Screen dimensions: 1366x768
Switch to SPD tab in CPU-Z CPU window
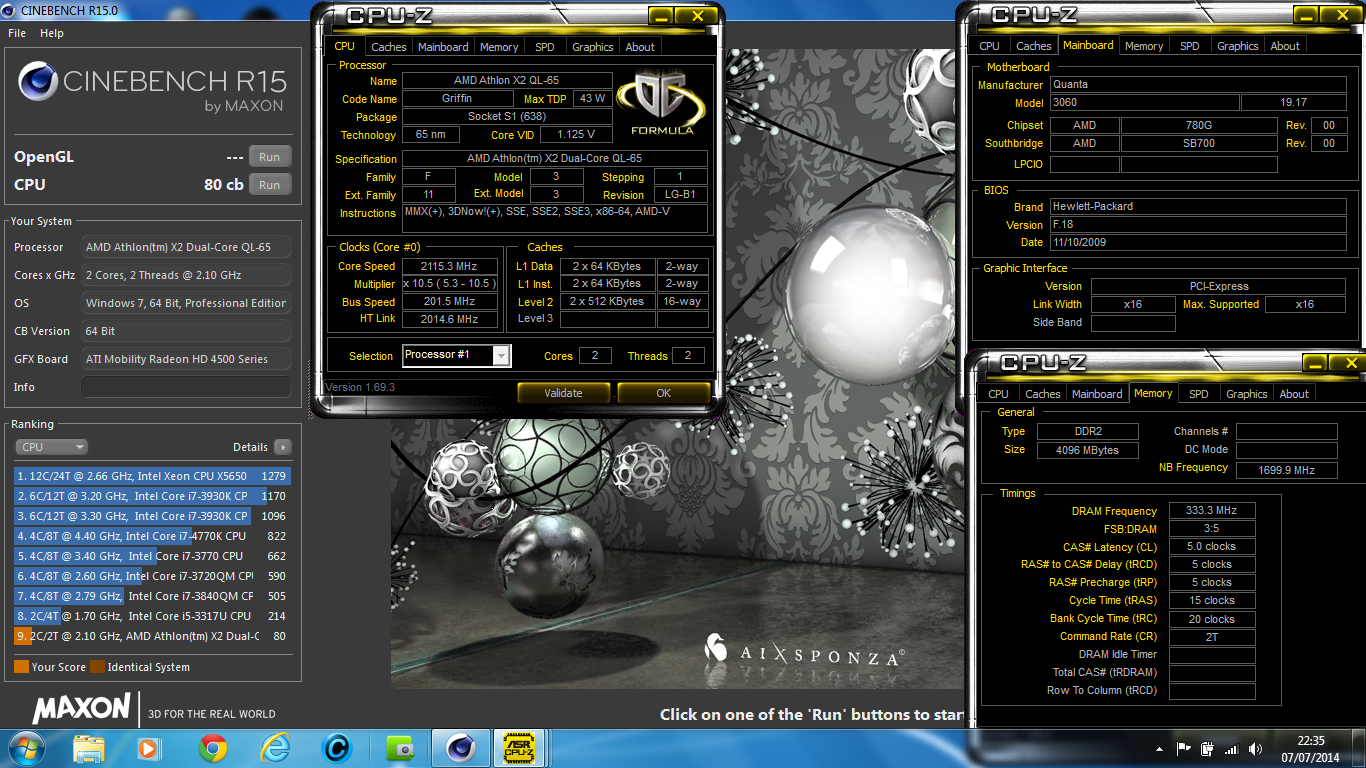coord(545,47)
